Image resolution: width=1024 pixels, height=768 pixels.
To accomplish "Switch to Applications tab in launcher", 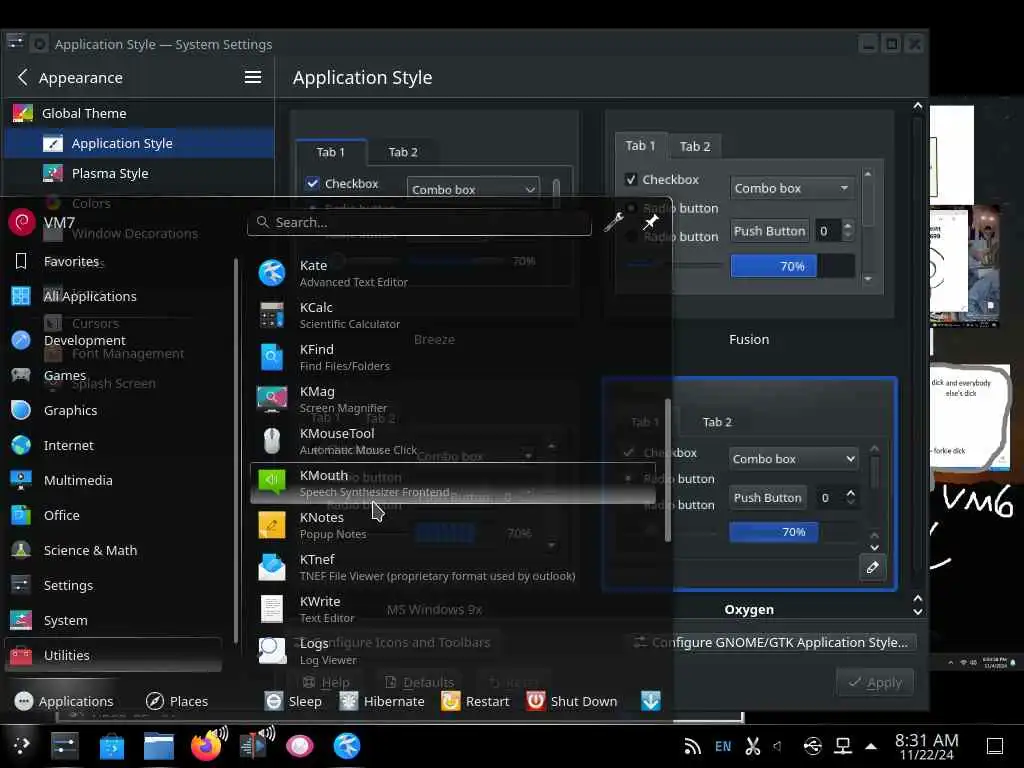I will [64, 701].
